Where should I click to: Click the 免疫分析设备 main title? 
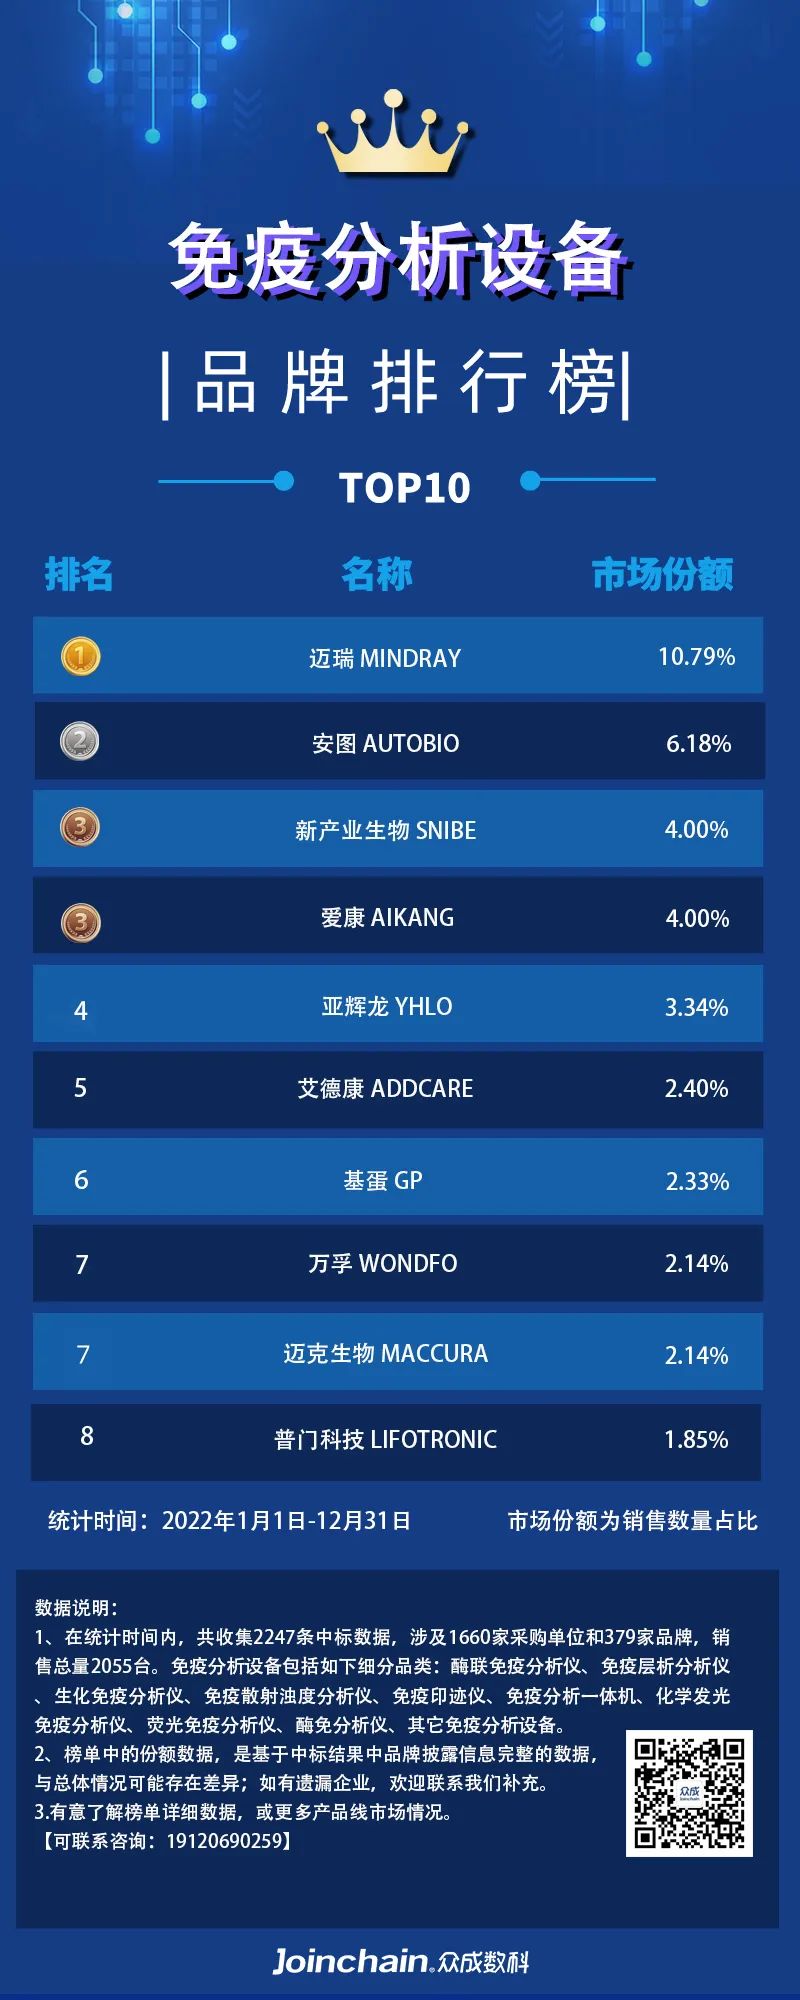pyautogui.click(x=398, y=260)
